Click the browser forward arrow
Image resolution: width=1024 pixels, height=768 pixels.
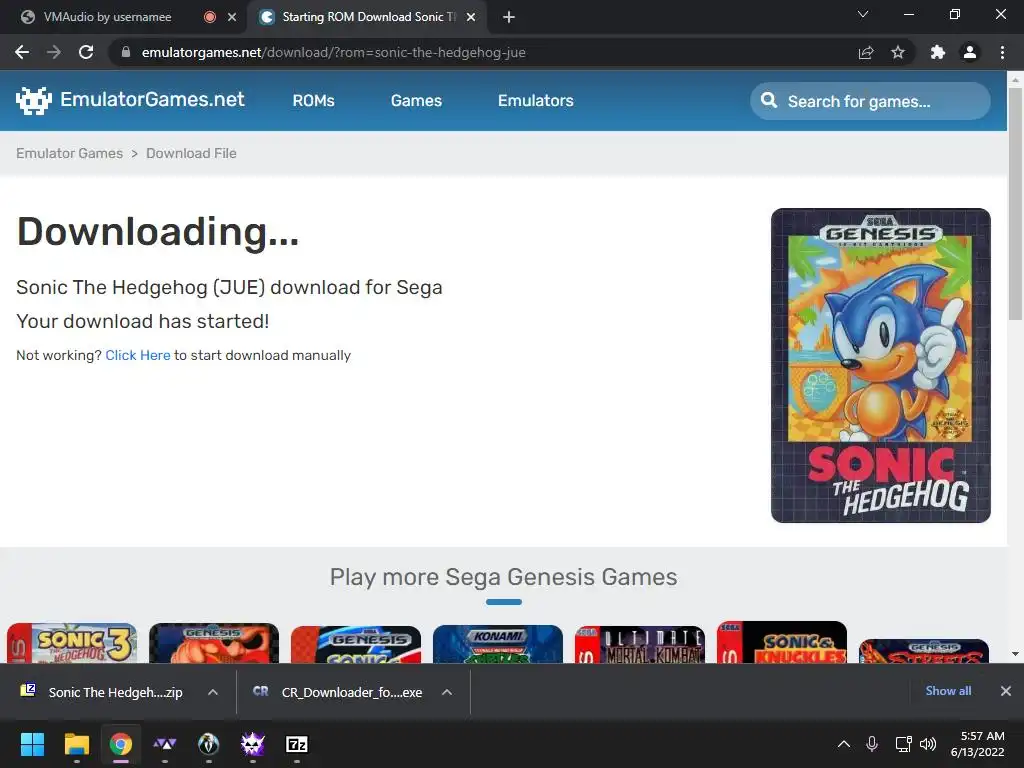54,52
